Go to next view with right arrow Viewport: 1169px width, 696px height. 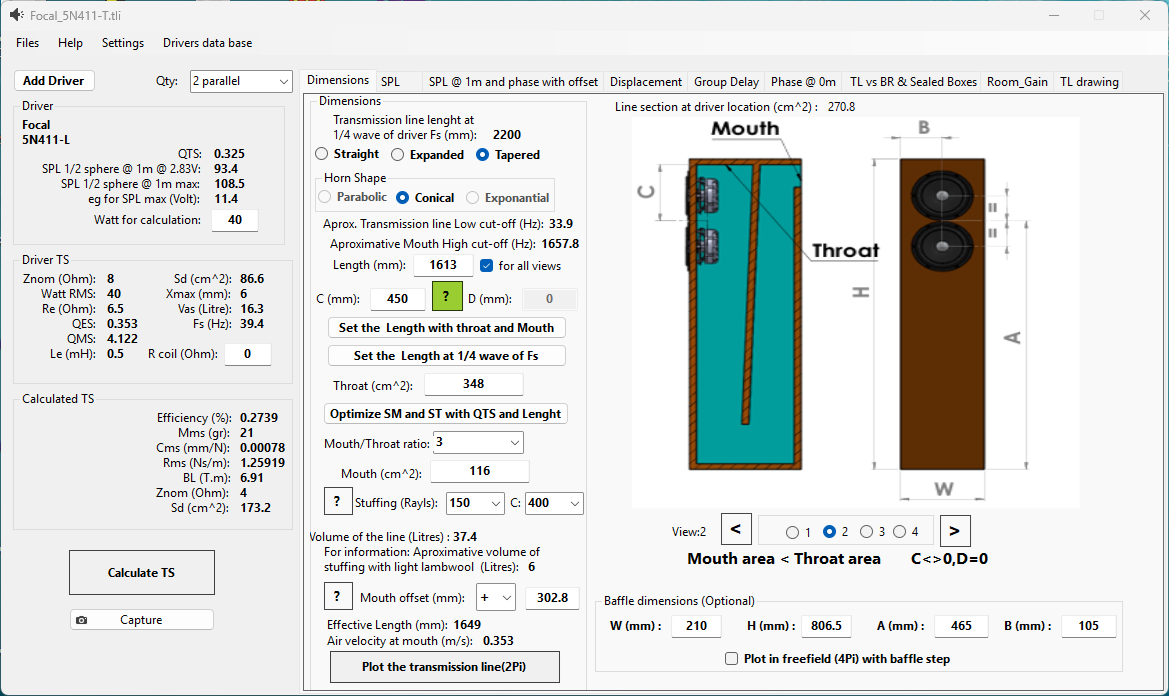click(x=954, y=530)
